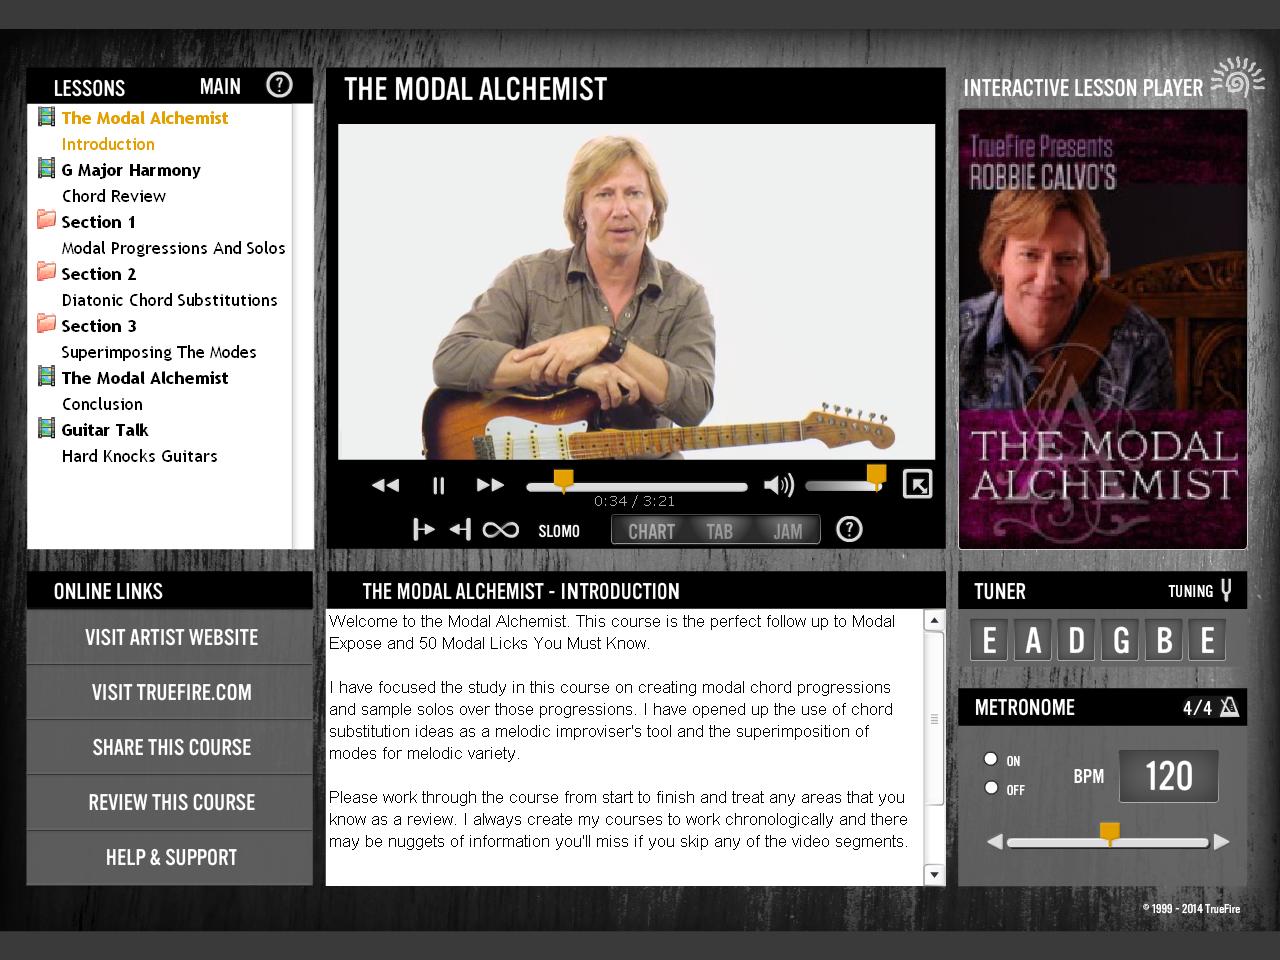Play high E string tuner note
This screenshot has width=1280, height=960.
point(1207,640)
